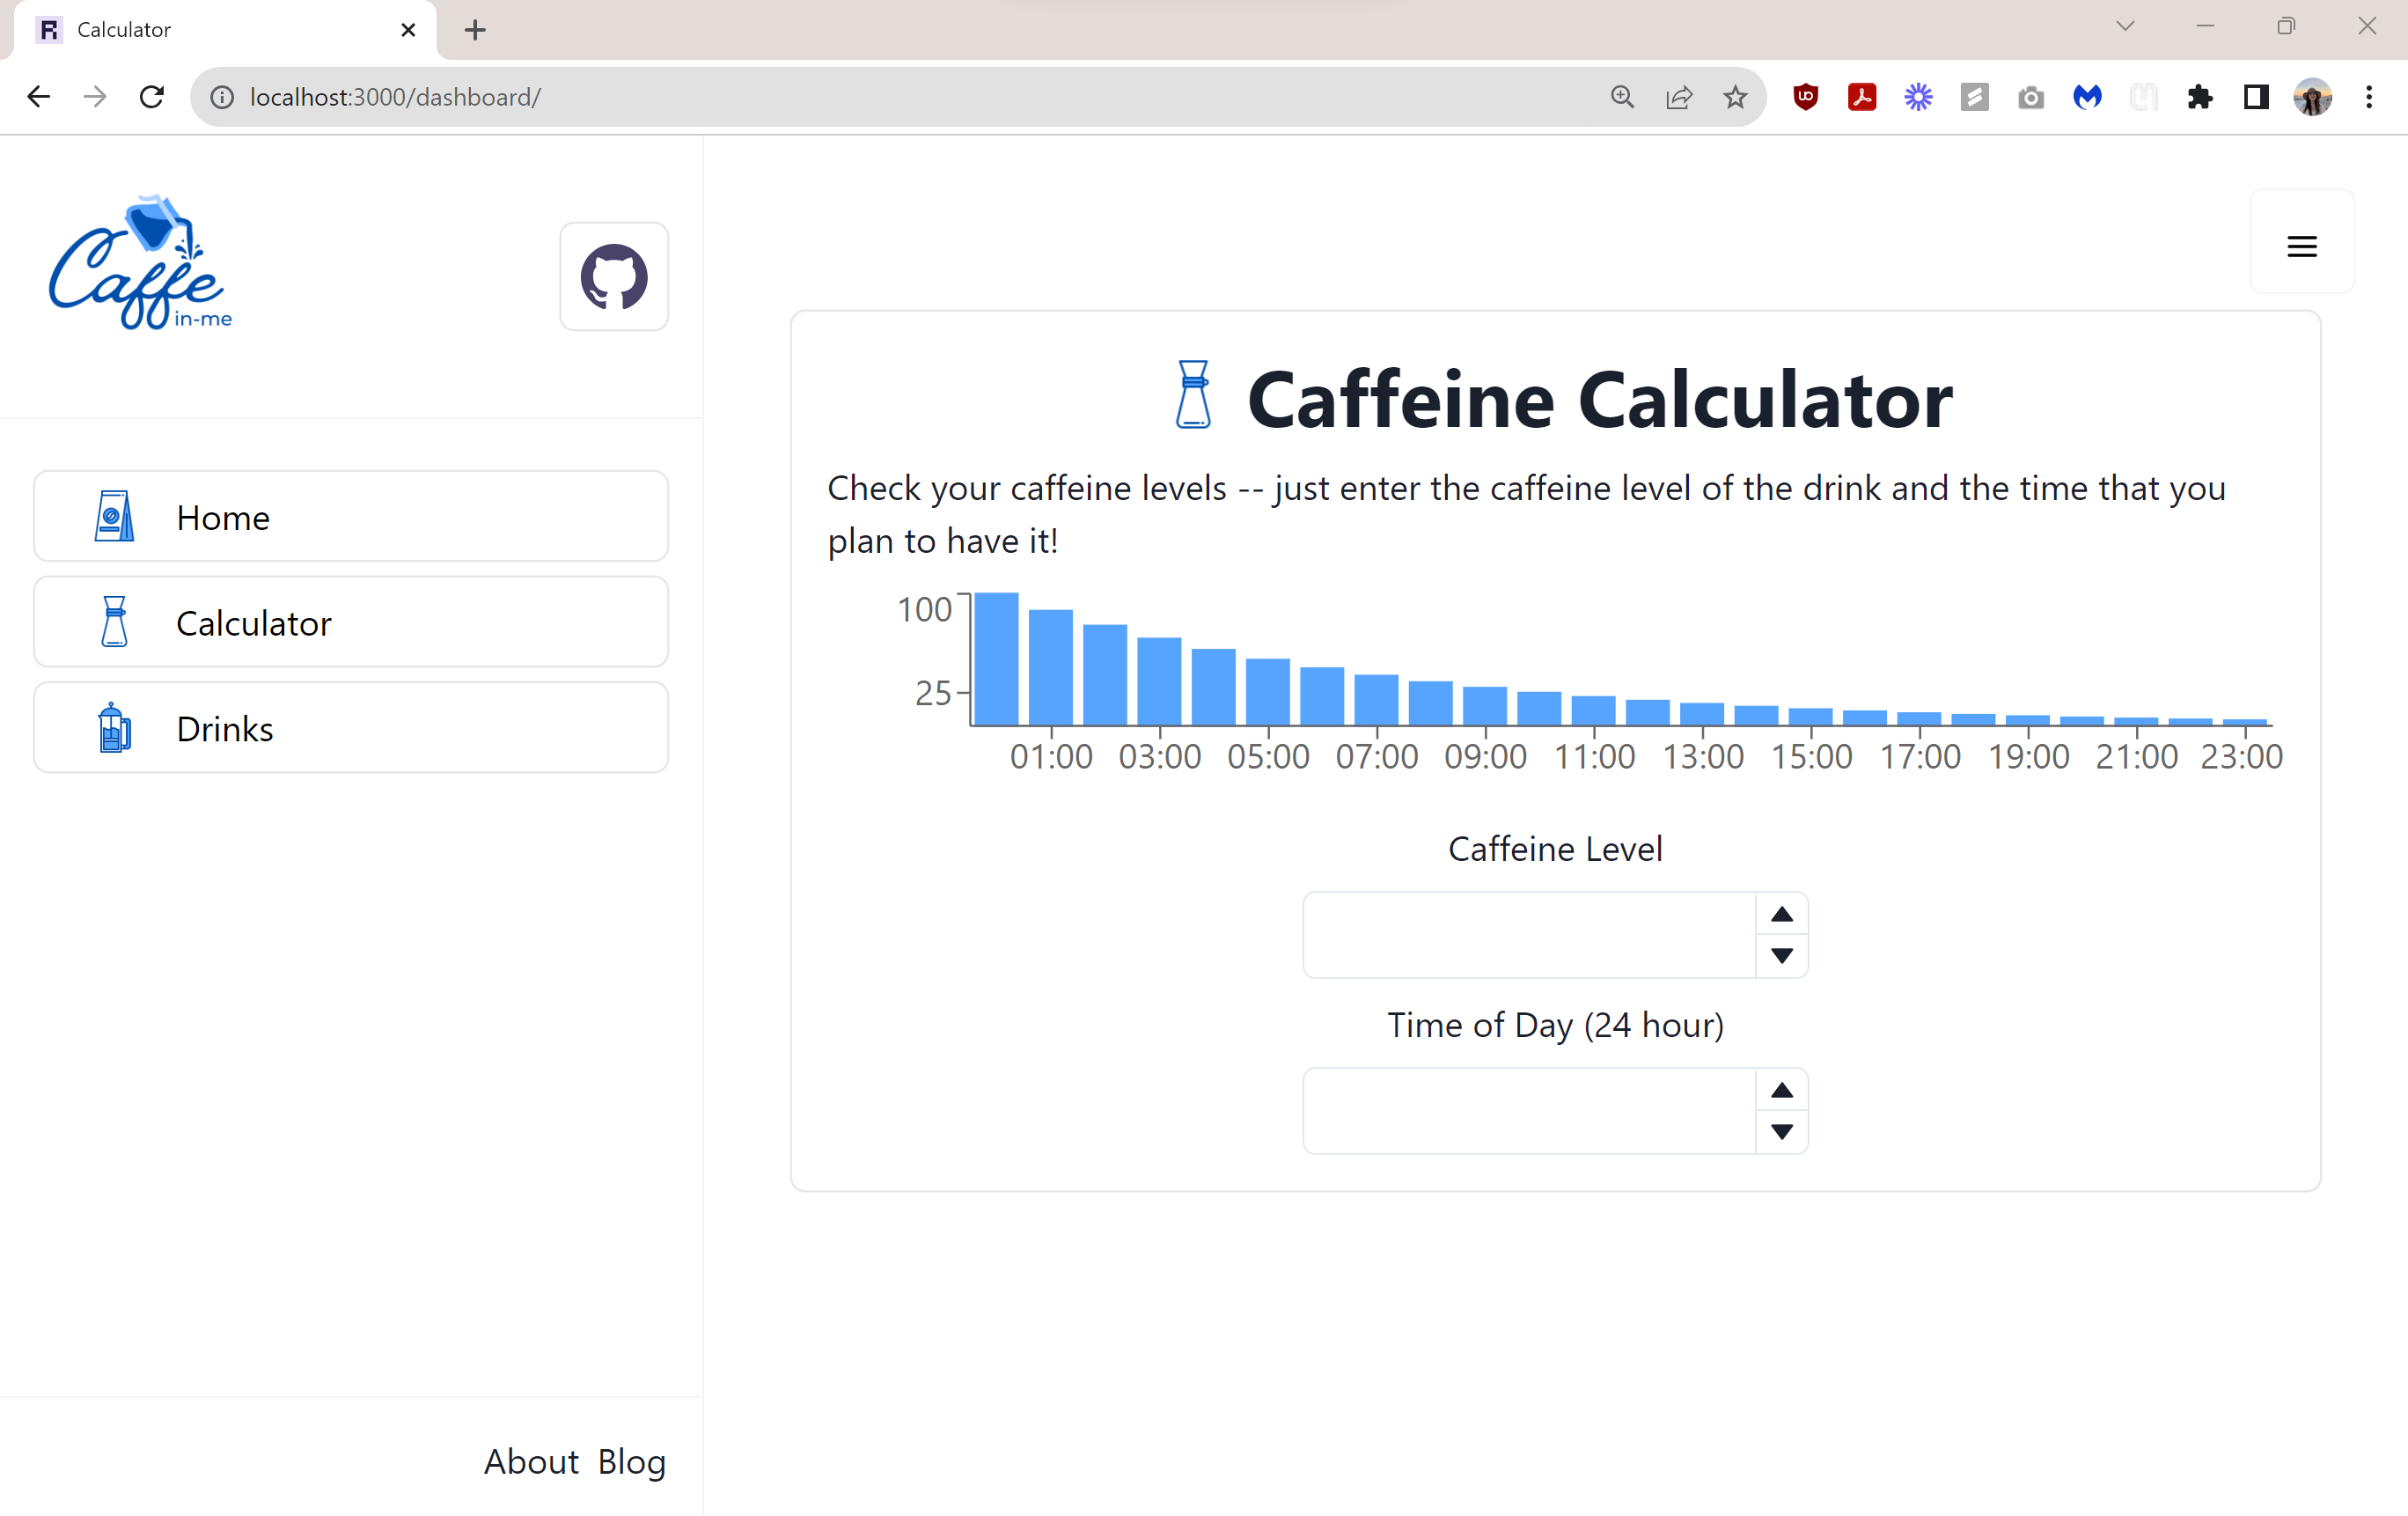Click the uBlock Origin extension icon

tap(1805, 97)
